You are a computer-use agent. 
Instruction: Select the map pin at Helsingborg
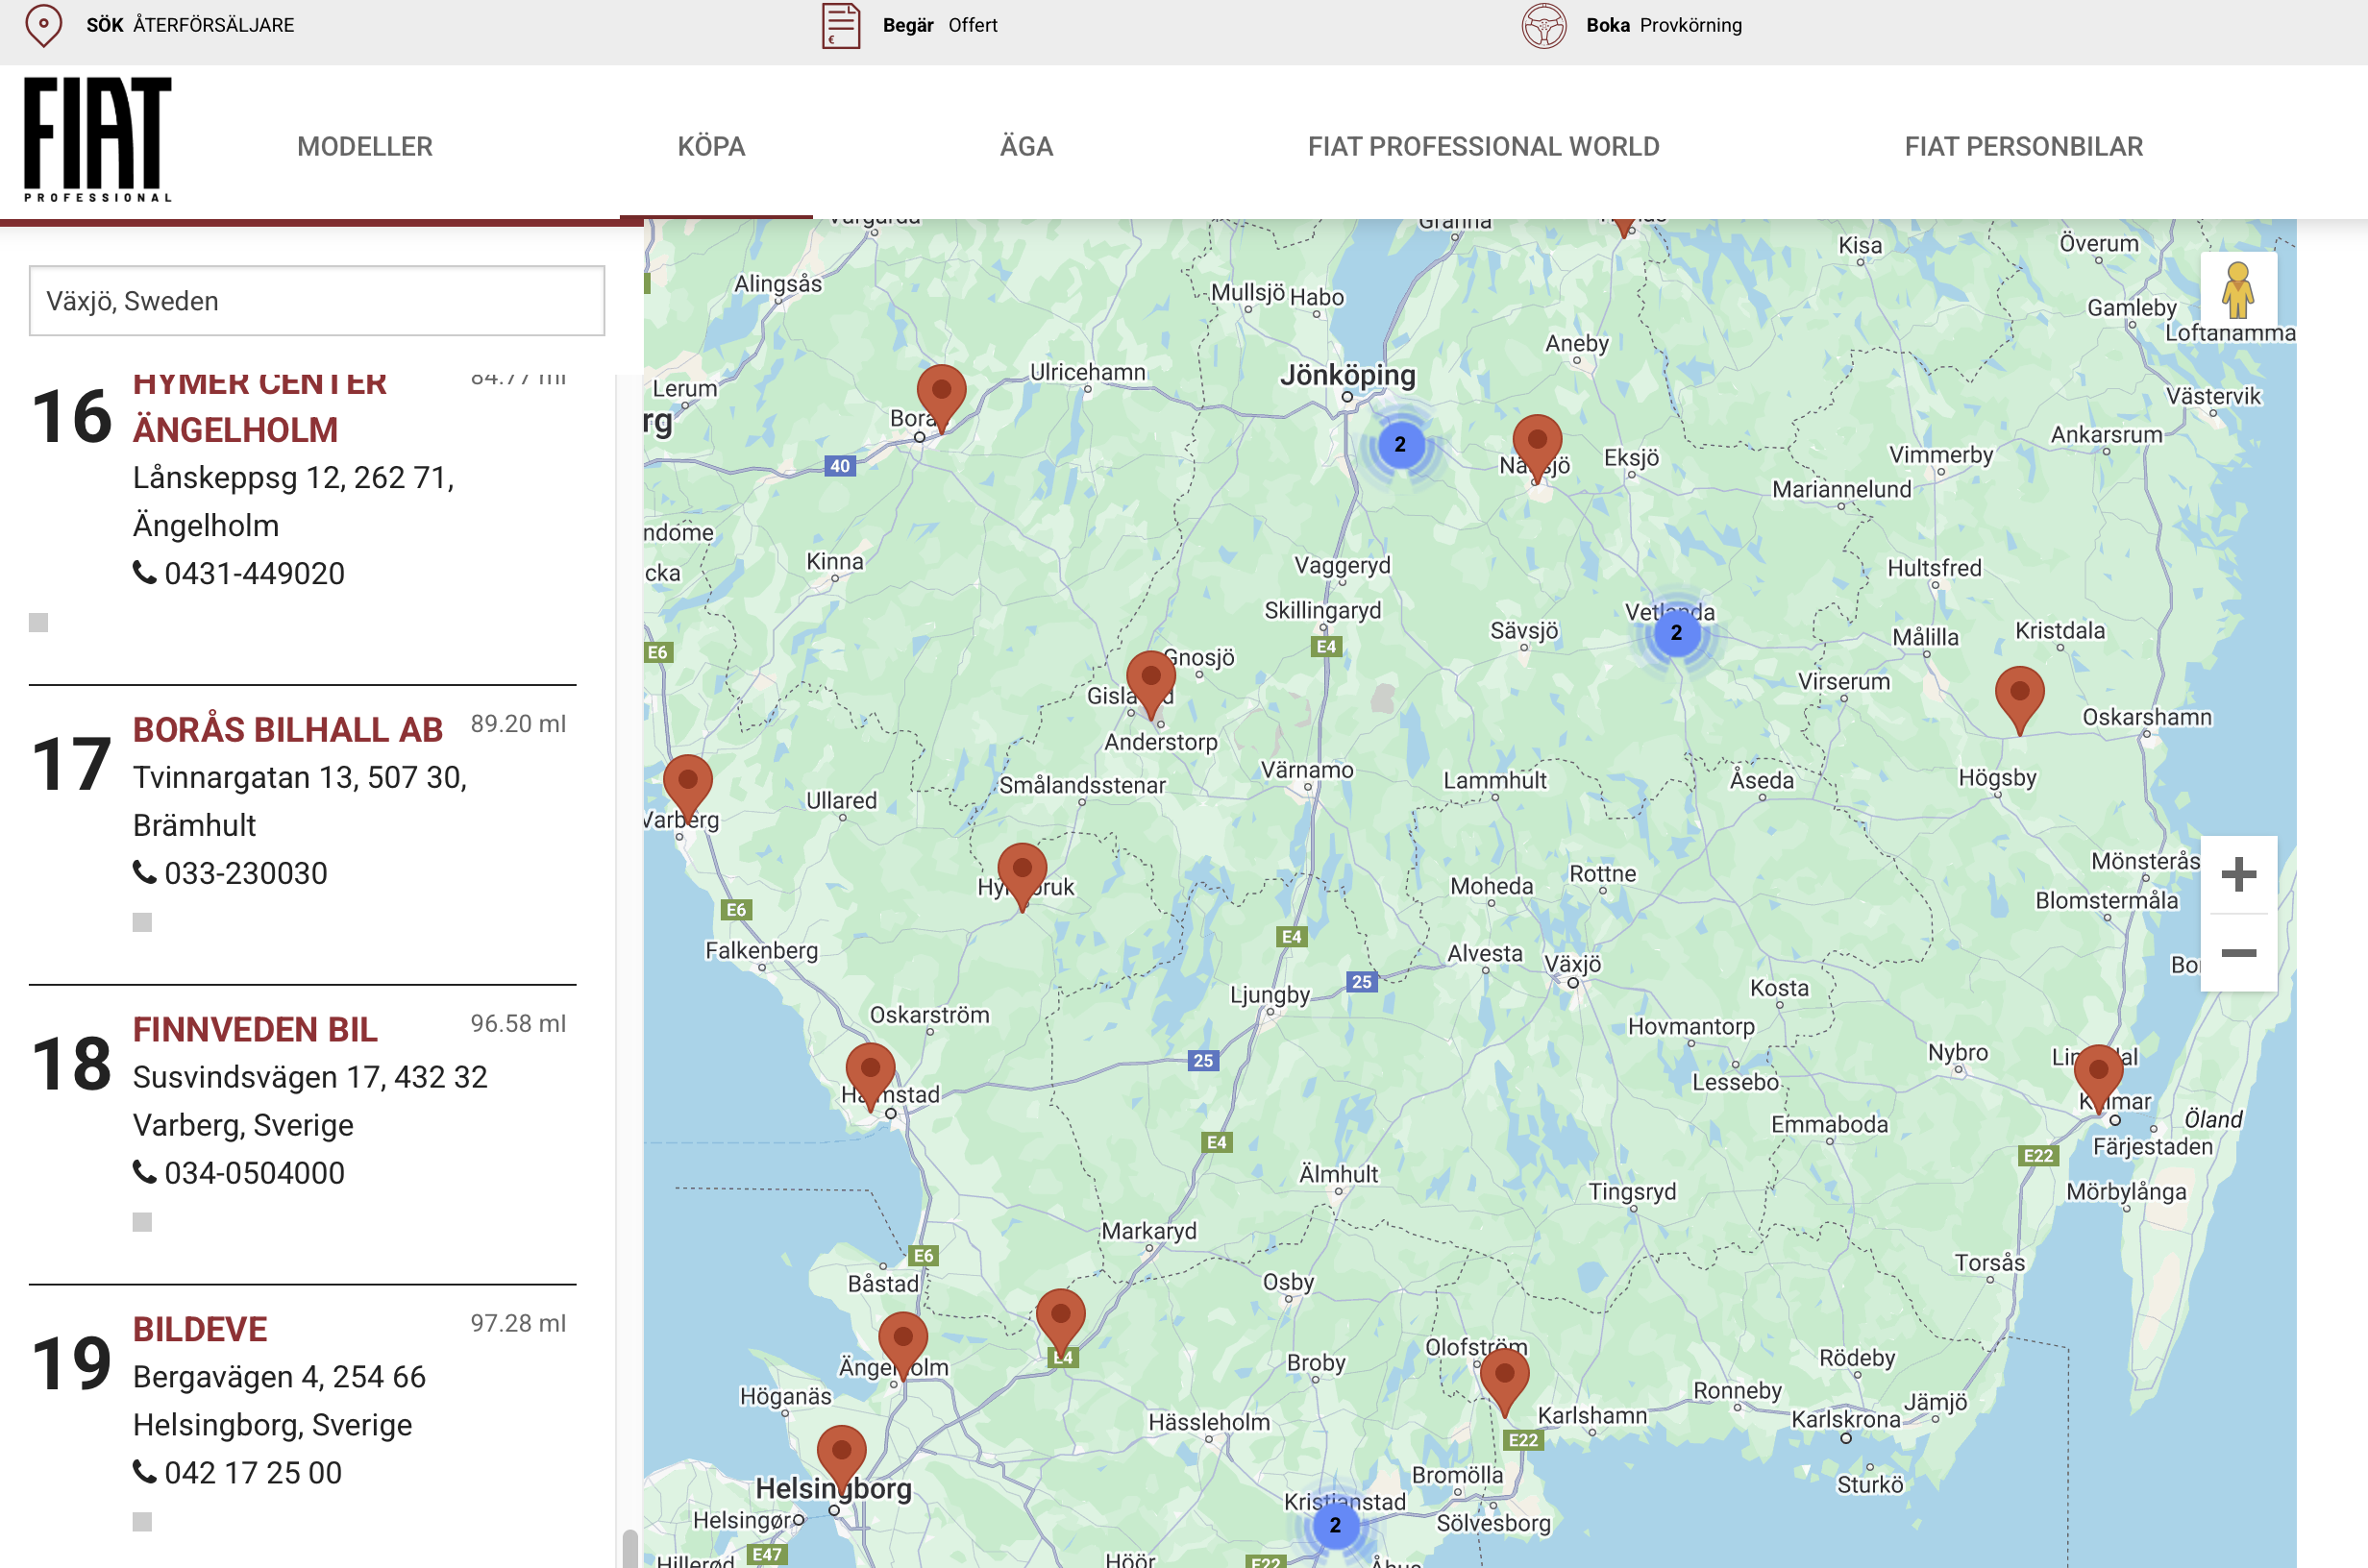(x=841, y=1458)
